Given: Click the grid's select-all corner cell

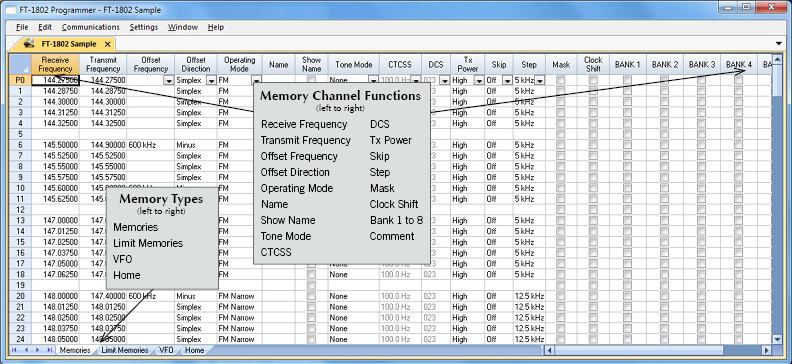Looking at the screenshot, I should click(x=20, y=64).
